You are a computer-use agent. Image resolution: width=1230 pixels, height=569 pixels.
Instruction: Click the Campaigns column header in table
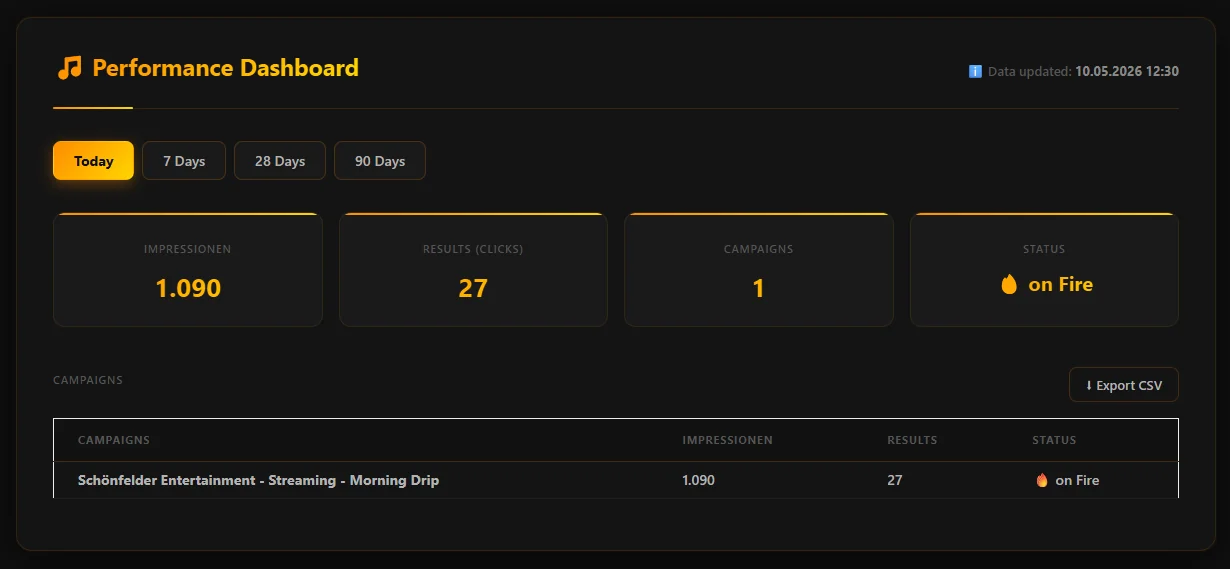(114, 440)
